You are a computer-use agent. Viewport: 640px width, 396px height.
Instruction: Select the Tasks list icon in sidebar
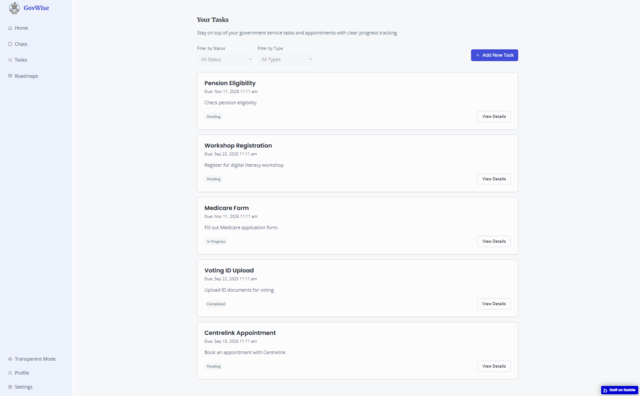pyautogui.click(x=10, y=60)
